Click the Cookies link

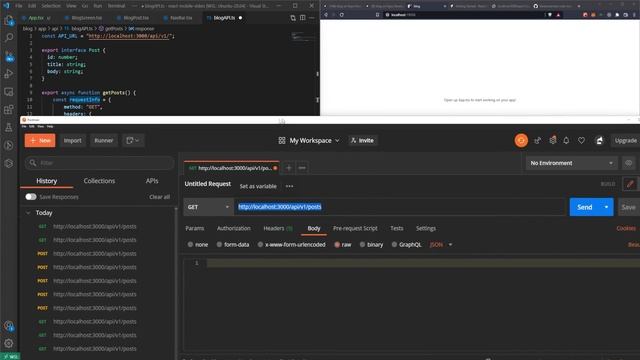click(x=626, y=228)
